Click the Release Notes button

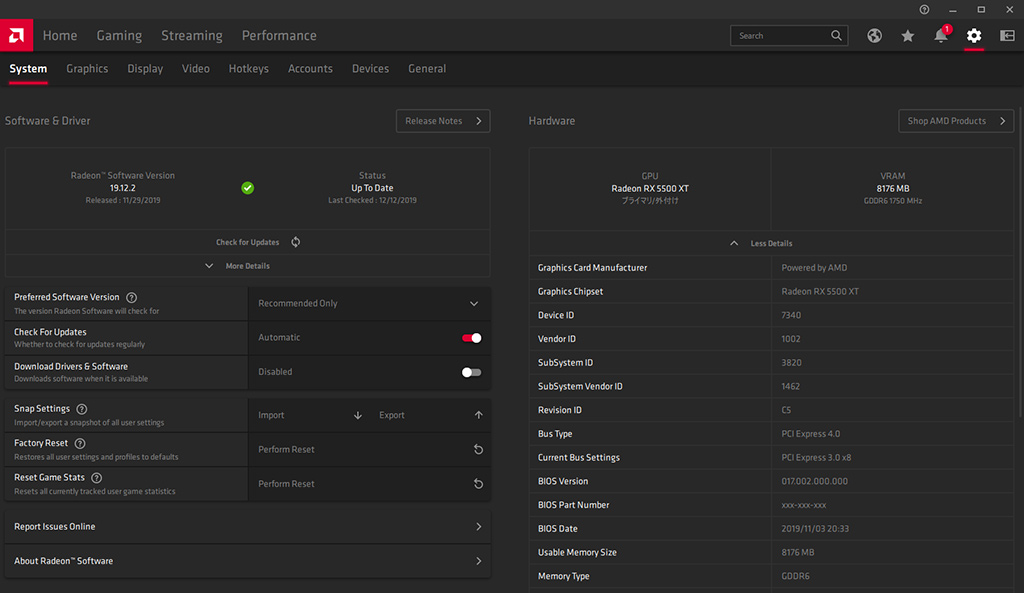[x=443, y=121]
